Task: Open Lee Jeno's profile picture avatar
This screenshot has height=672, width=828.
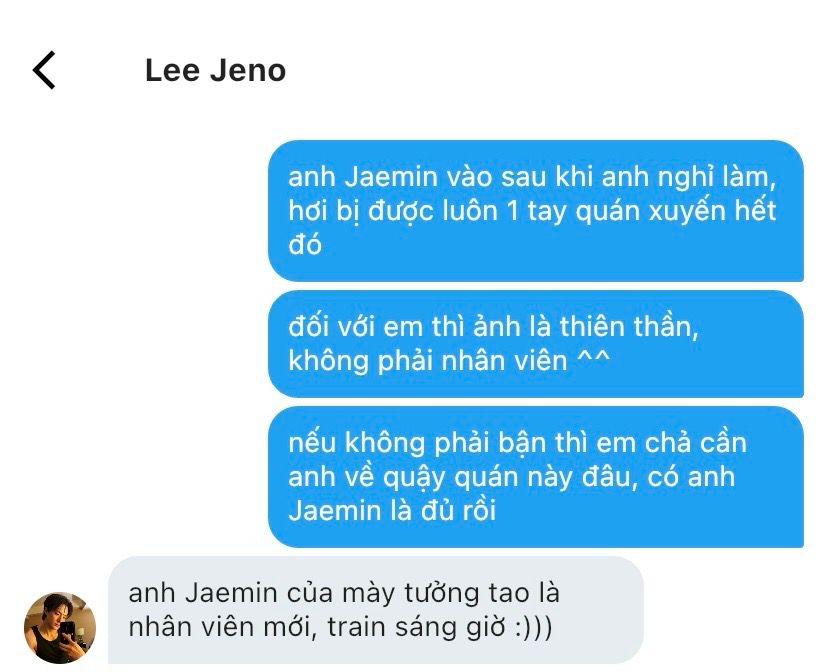Action: [60, 627]
